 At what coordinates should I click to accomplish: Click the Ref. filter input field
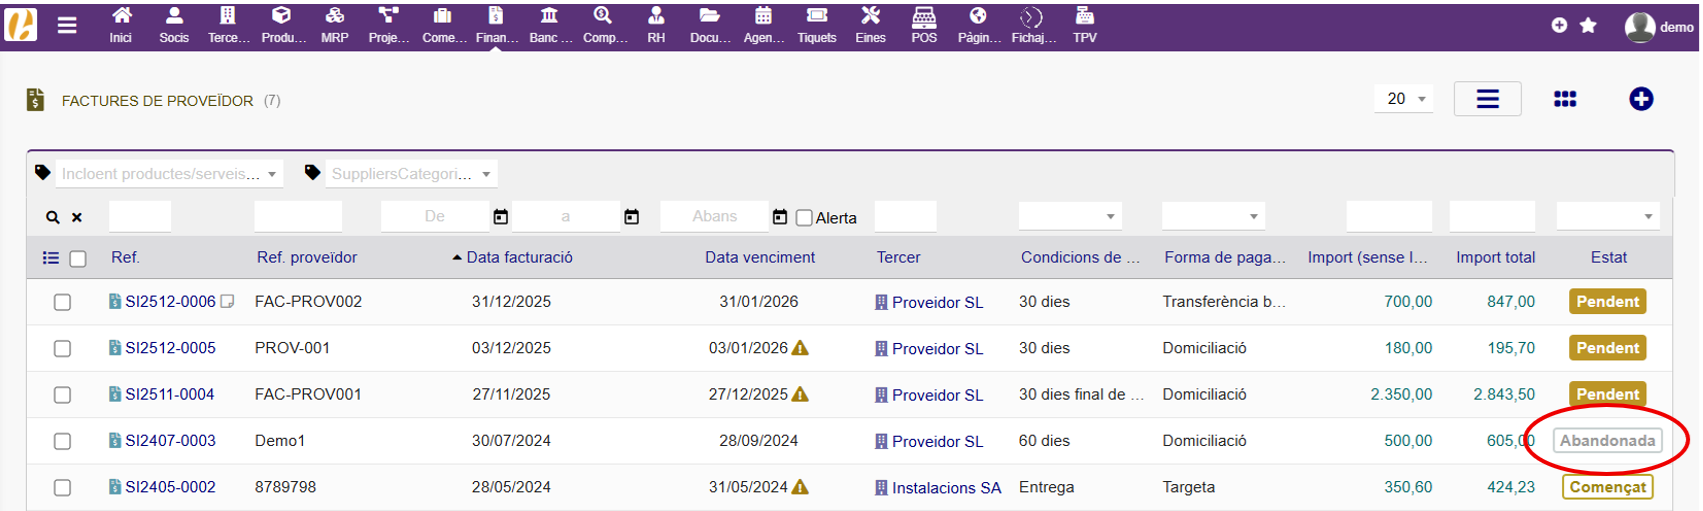(x=140, y=216)
